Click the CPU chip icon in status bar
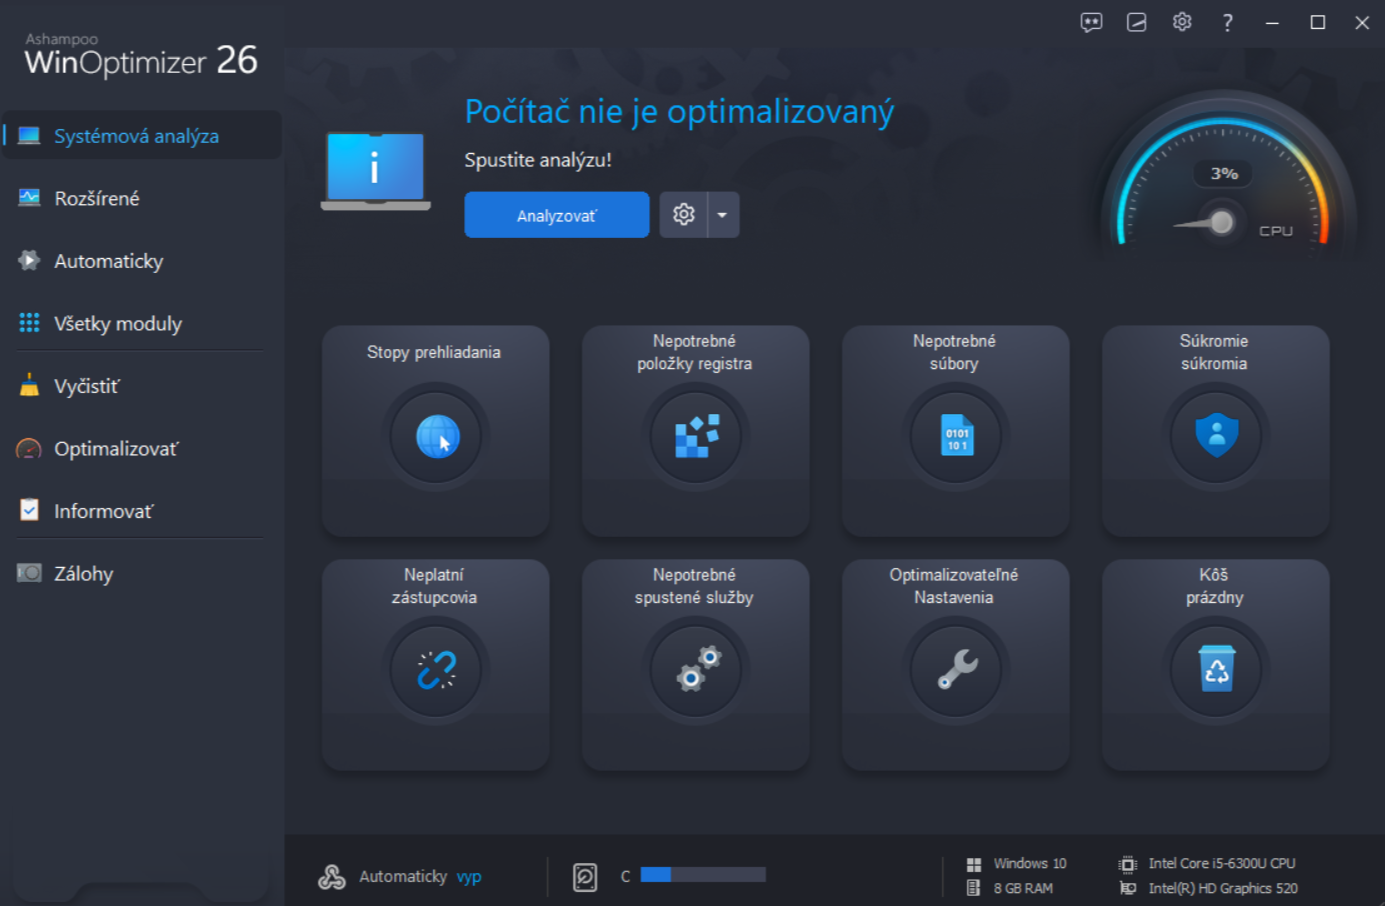Viewport: 1385px width, 906px height. coord(1128,864)
